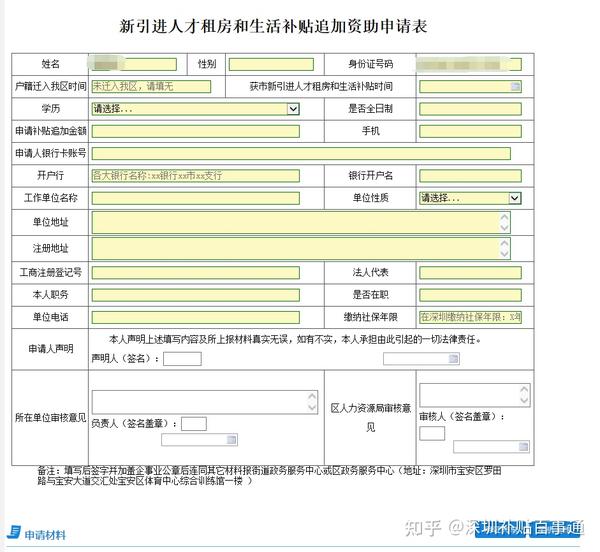
Task: Click the 审核人（签名盖章） input box
Action: 432,434
